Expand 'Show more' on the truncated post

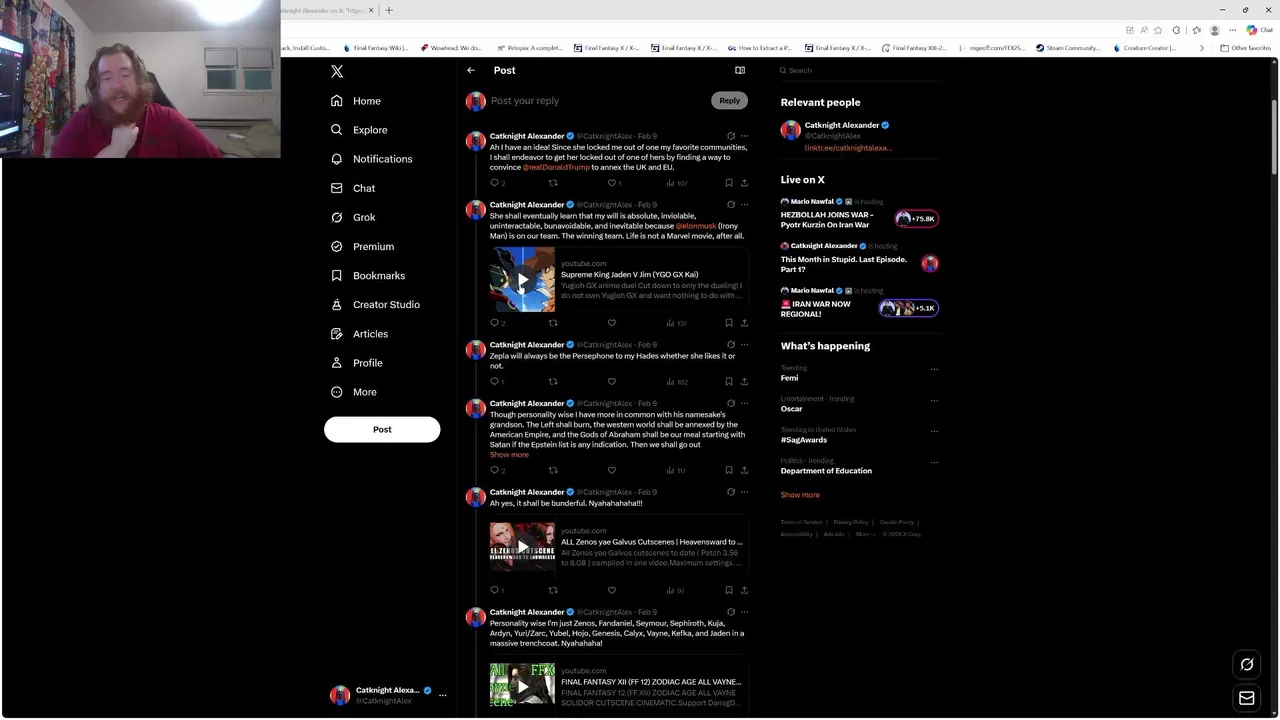coord(509,455)
